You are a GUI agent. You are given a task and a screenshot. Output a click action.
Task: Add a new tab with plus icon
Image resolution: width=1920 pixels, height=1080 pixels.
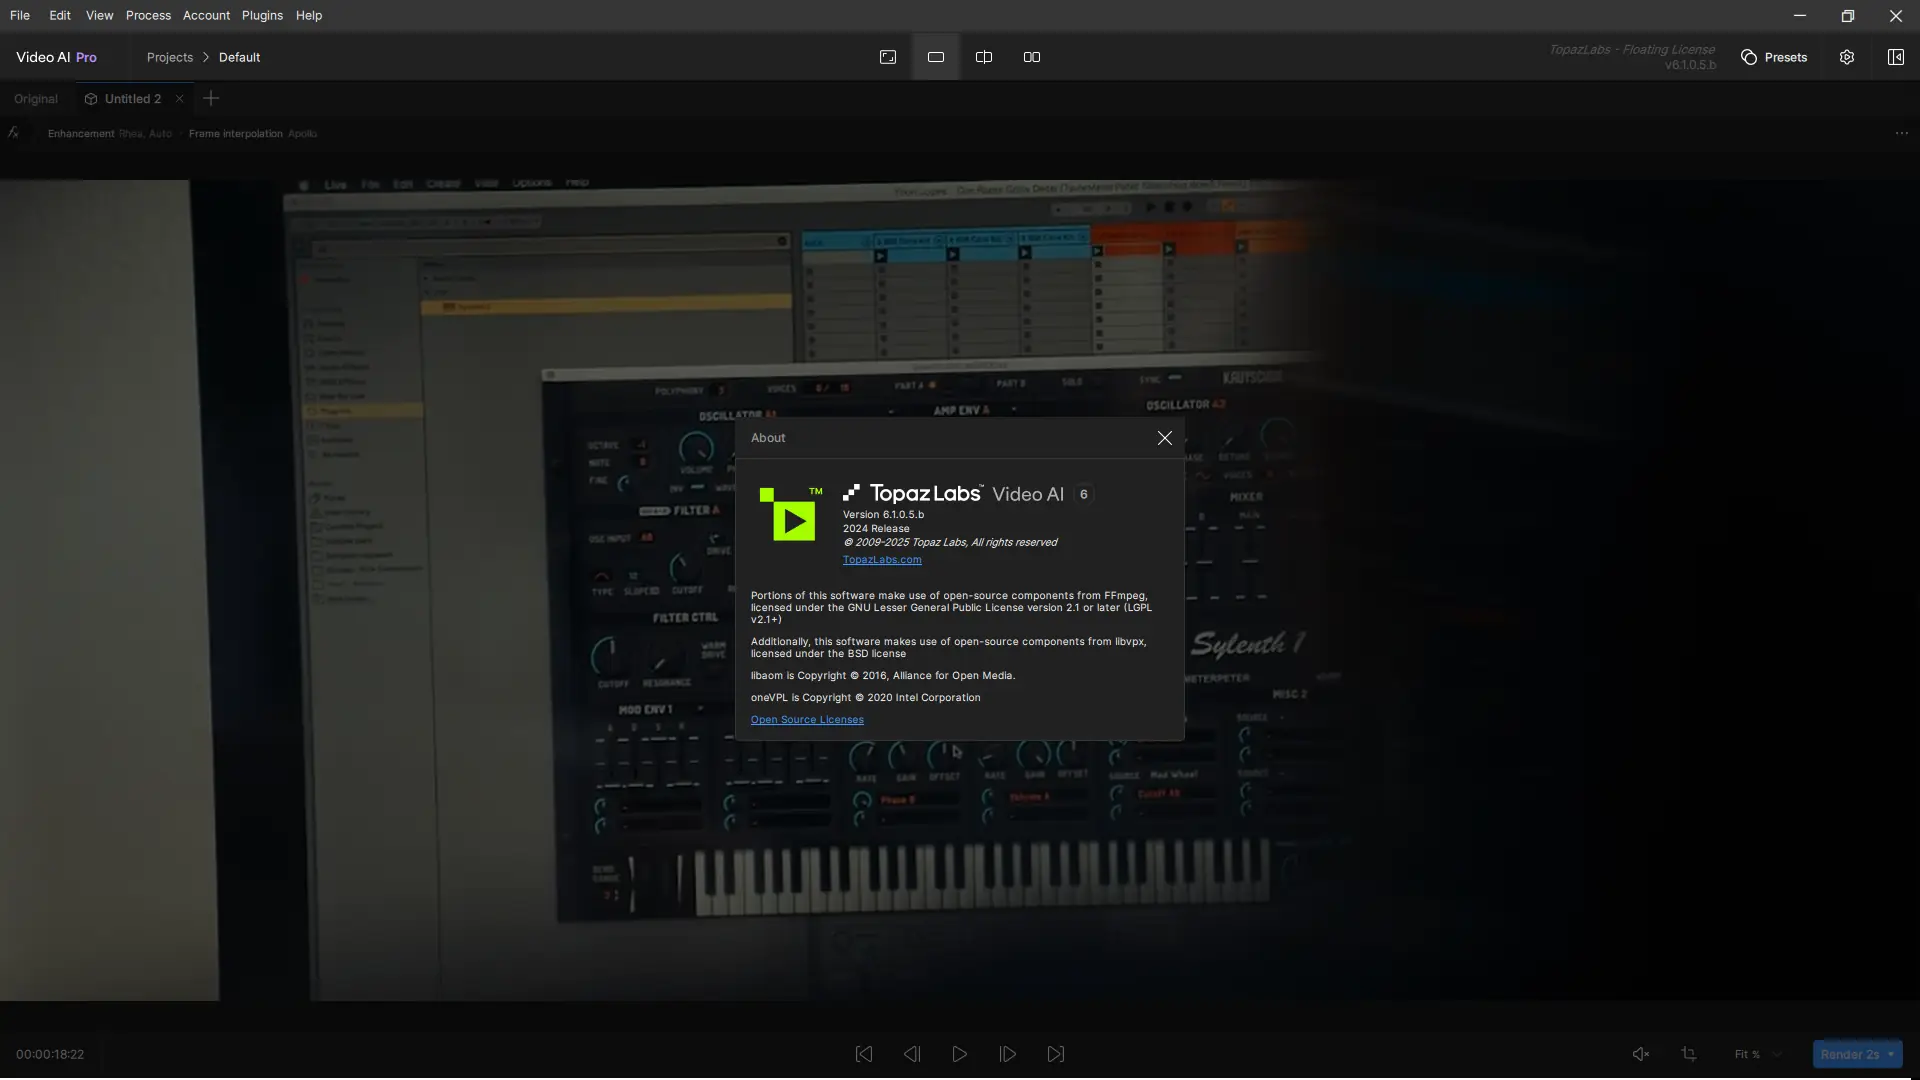point(211,98)
